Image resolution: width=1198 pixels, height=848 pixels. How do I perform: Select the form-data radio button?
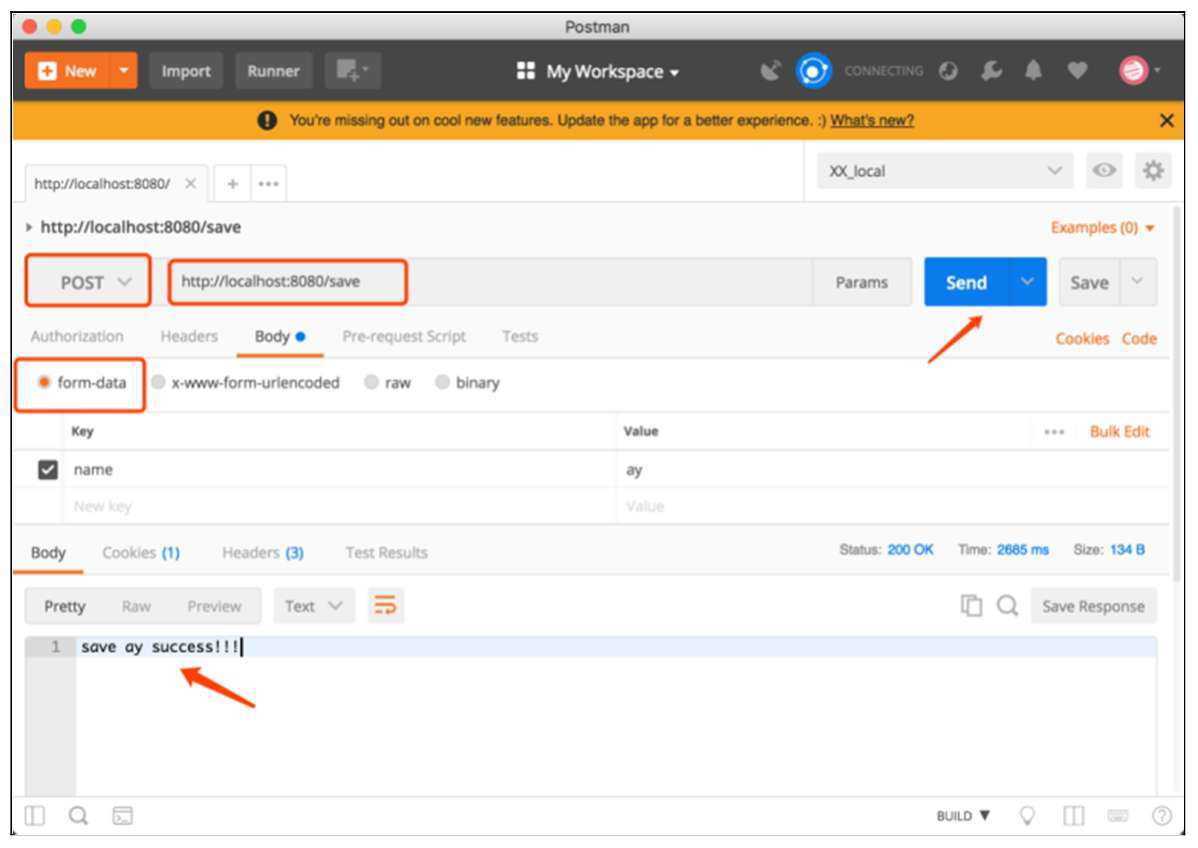coord(44,382)
